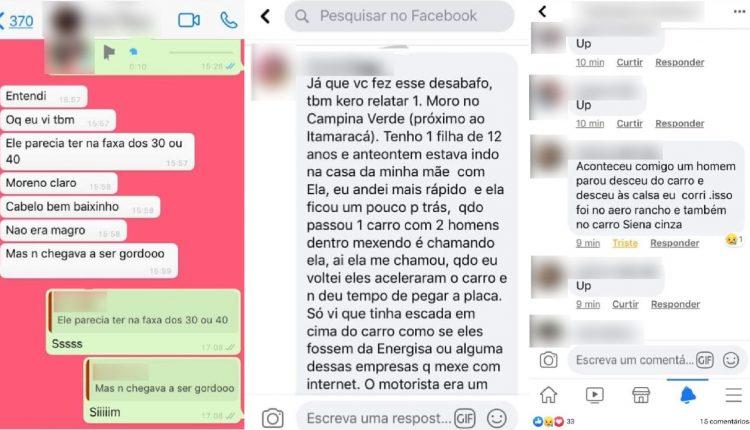Open emoji picker in the reply box
This screenshot has width=750, height=430.
[496, 419]
